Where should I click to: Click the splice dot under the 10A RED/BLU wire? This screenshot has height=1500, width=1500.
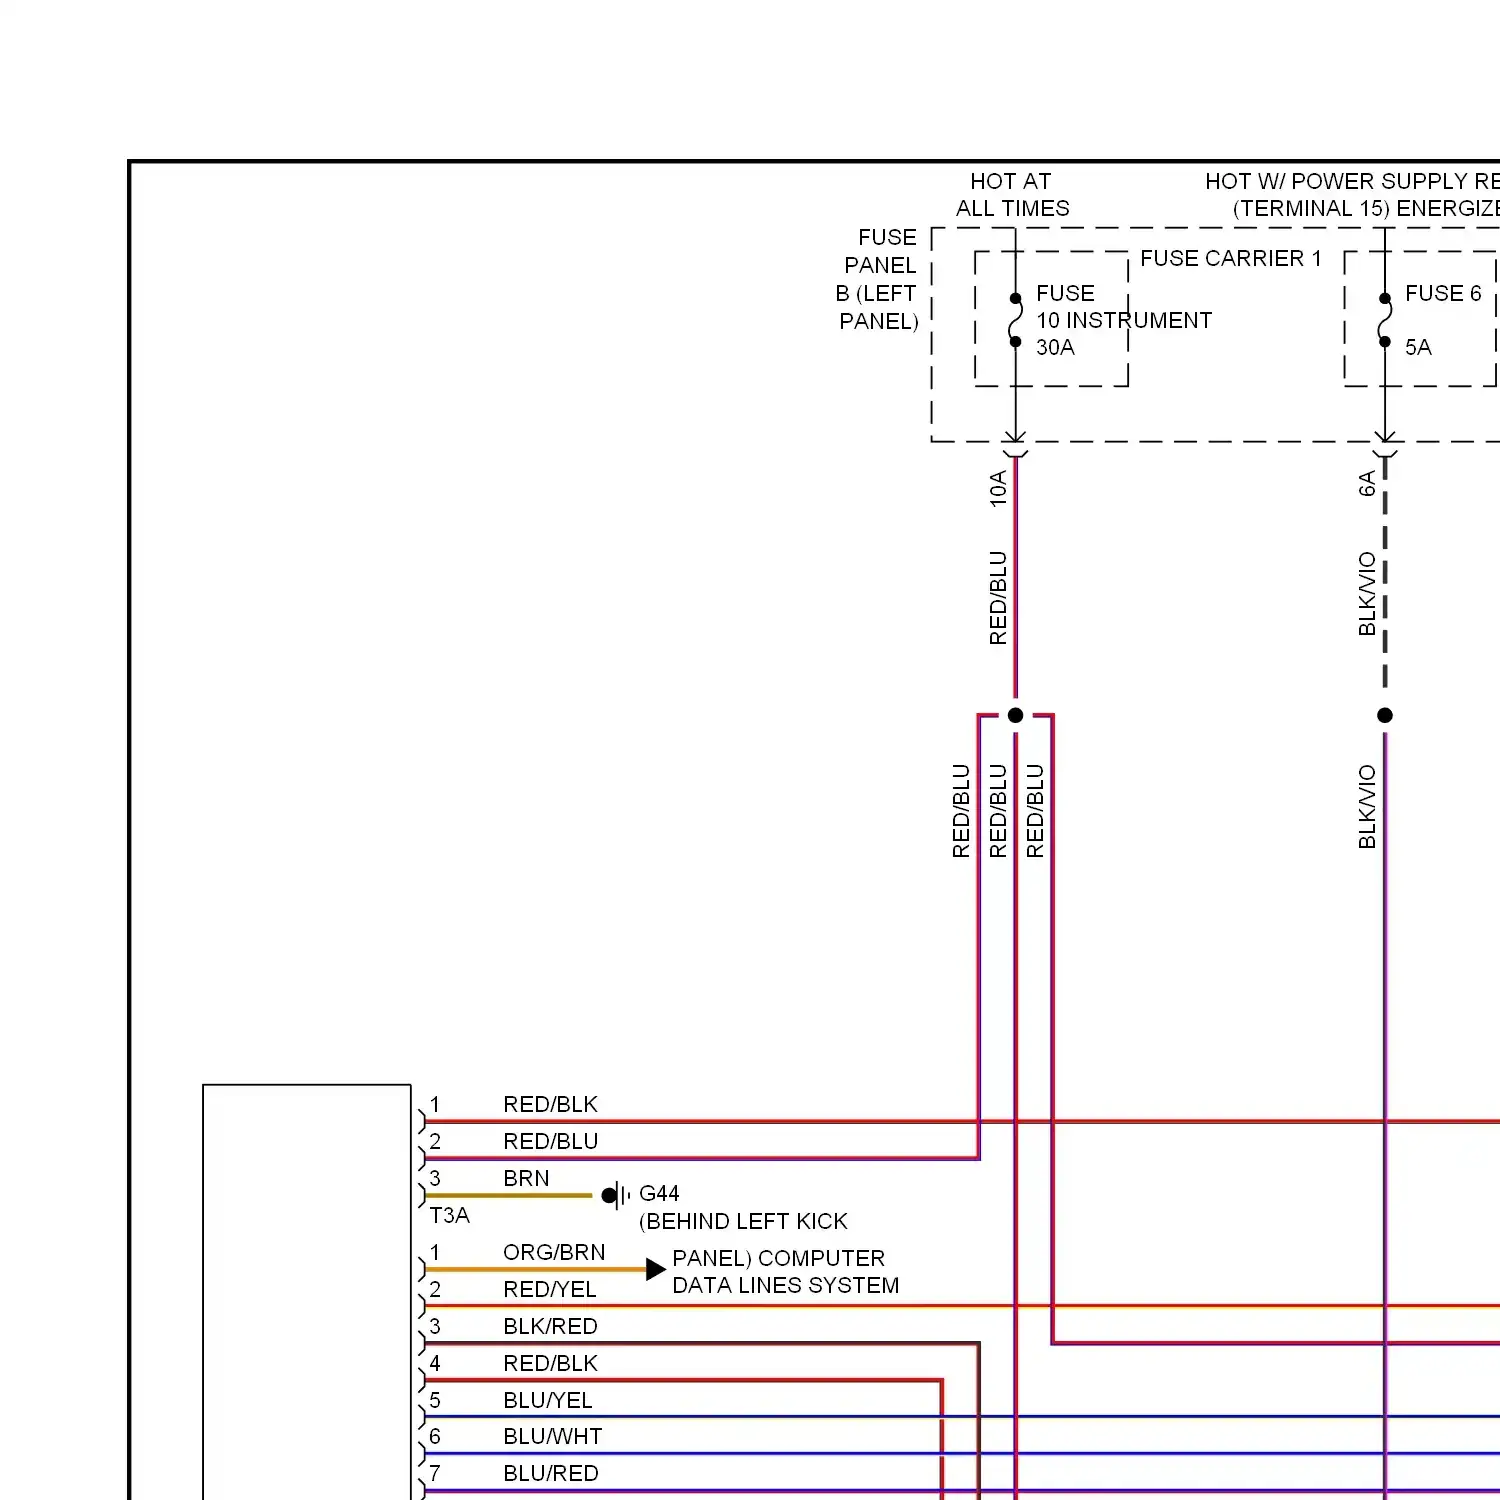(x=1015, y=715)
